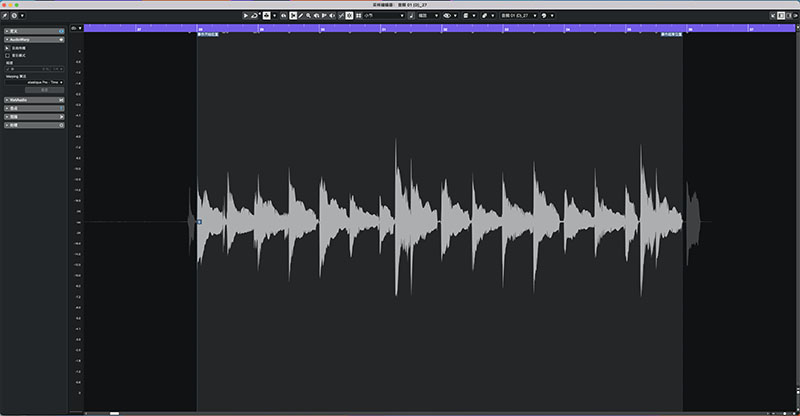The width and height of the screenshot is (800, 416).
Task: Click the undo history icon in toolbar
Action: point(544,16)
